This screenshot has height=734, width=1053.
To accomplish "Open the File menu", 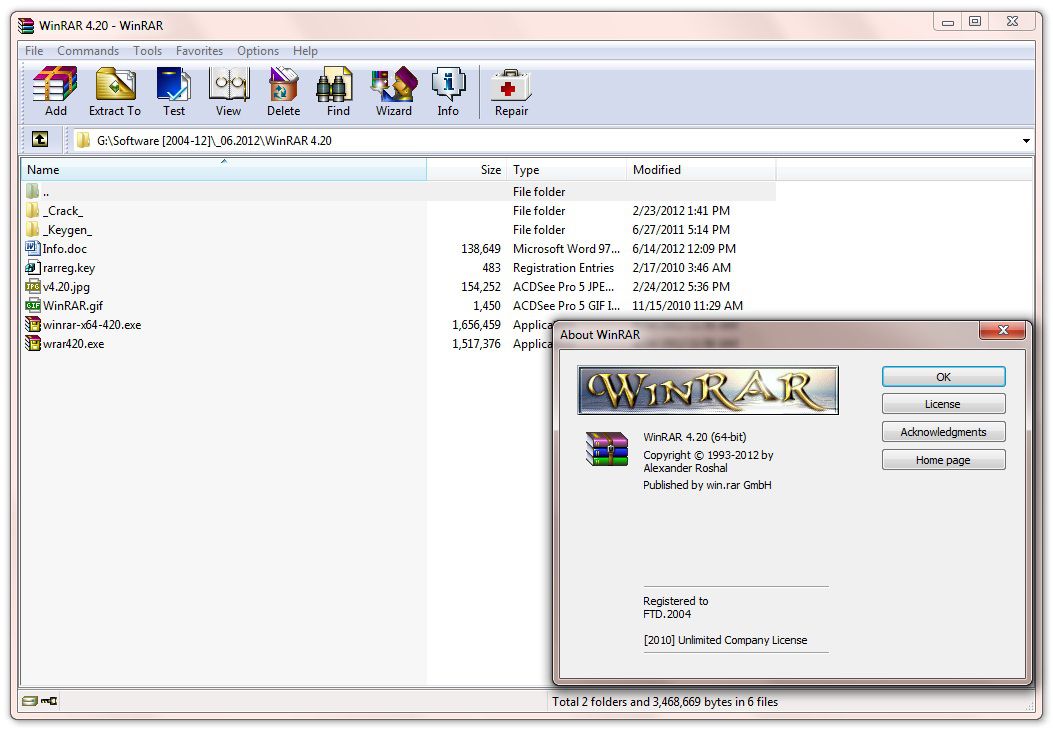I will 34,50.
